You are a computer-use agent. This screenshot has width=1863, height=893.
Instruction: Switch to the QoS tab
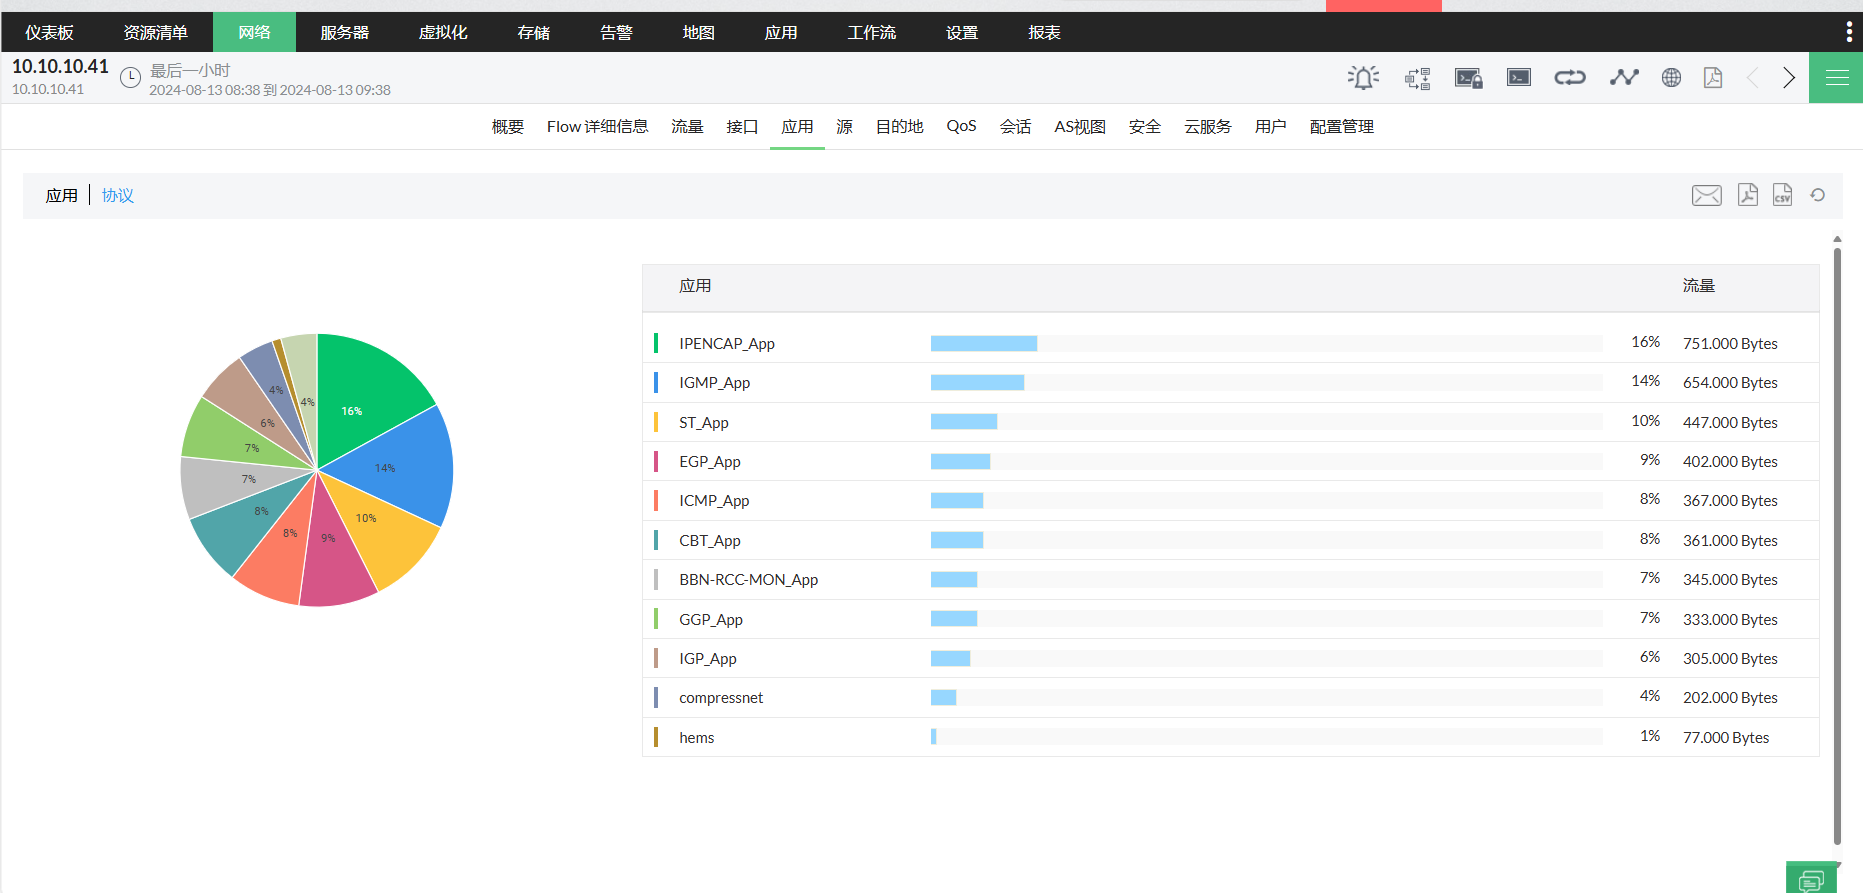pos(961,127)
